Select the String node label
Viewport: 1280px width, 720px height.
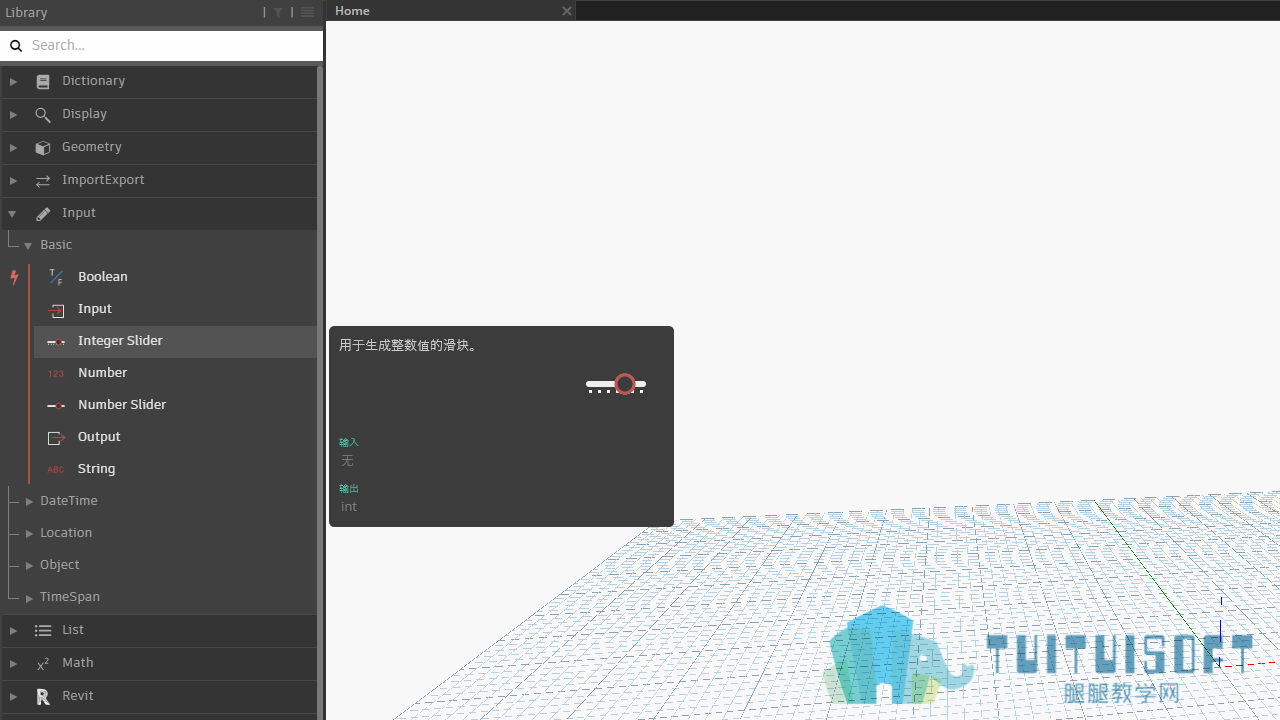point(96,469)
